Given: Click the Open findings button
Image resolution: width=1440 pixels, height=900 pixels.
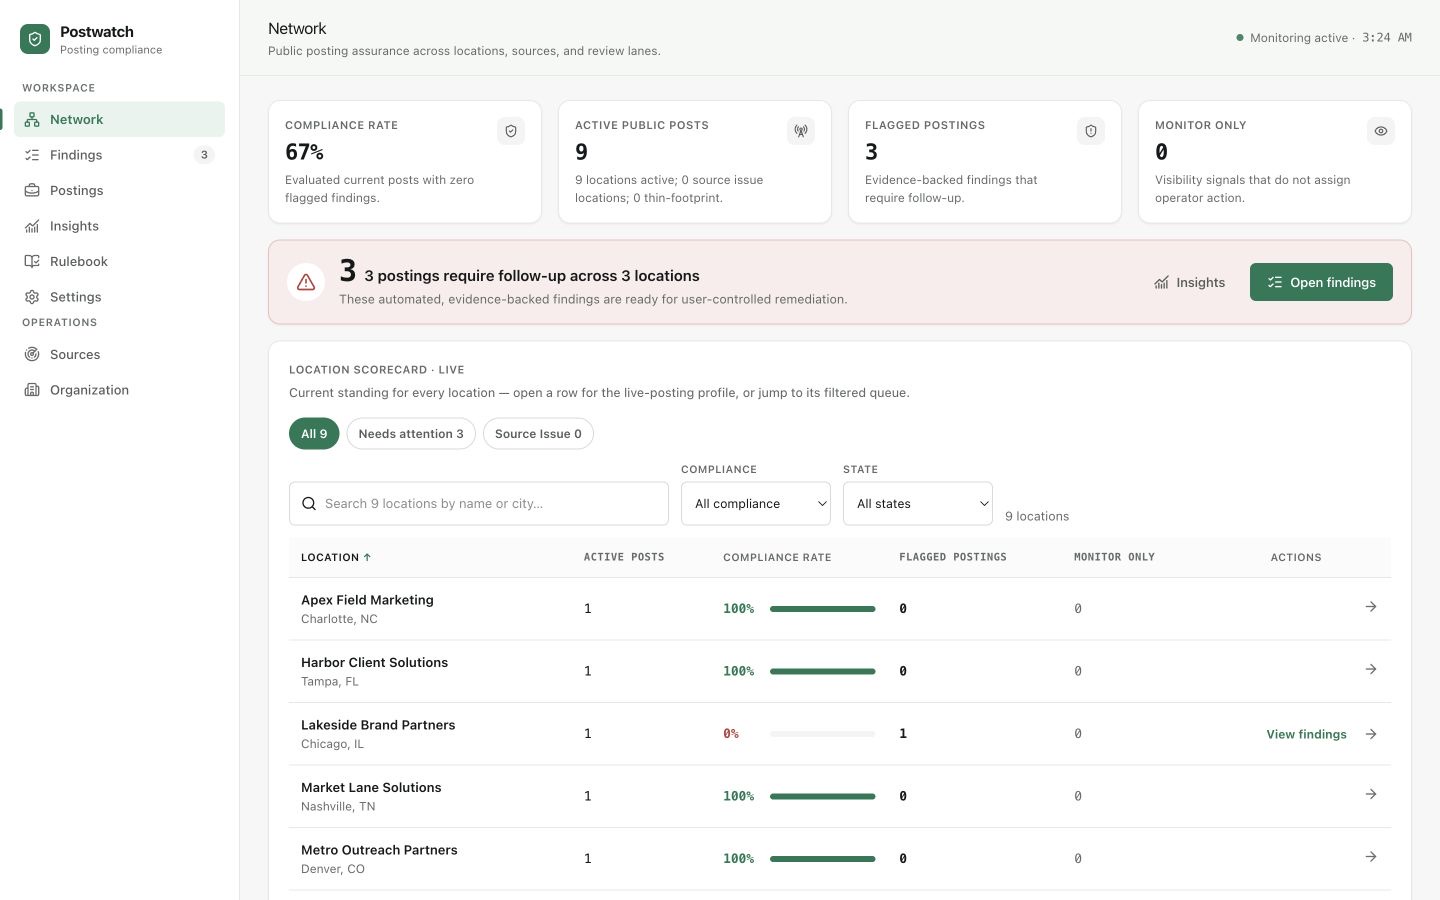Looking at the screenshot, I should pyautogui.click(x=1321, y=282).
